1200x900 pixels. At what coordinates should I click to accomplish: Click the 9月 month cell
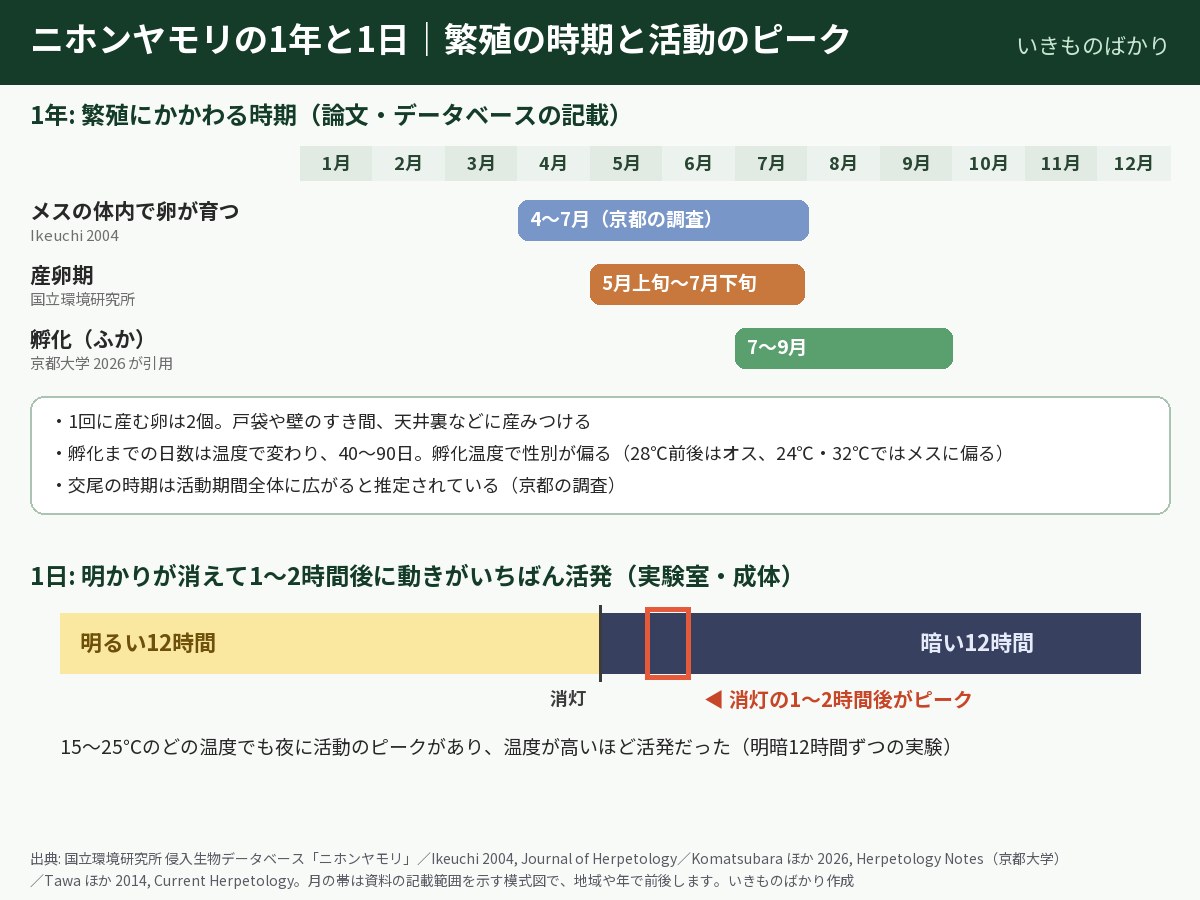[916, 163]
